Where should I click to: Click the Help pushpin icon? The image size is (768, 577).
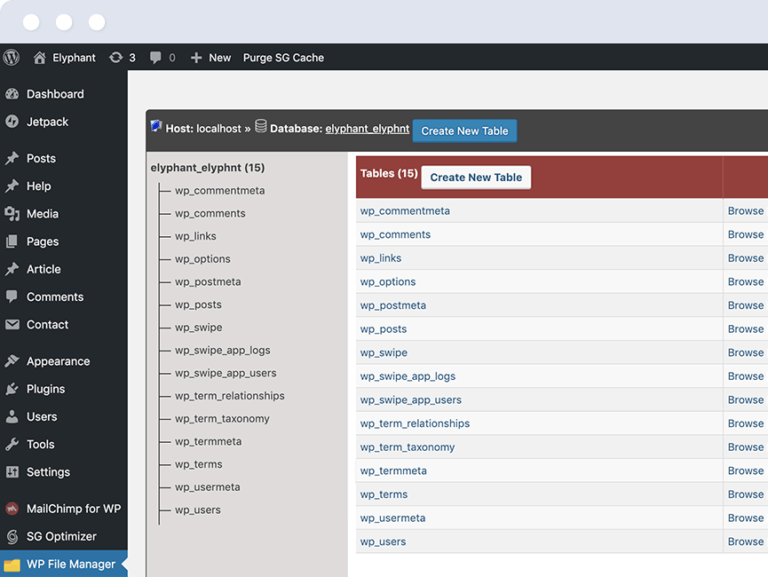12,186
